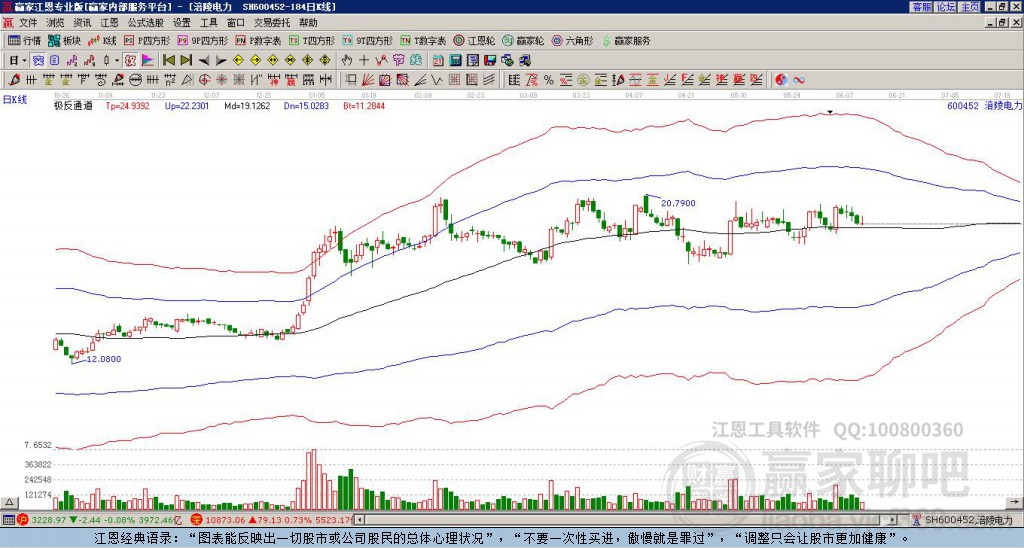Open the 六角形 hexagon tool
The image size is (1024, 548).
pos(573,40)
